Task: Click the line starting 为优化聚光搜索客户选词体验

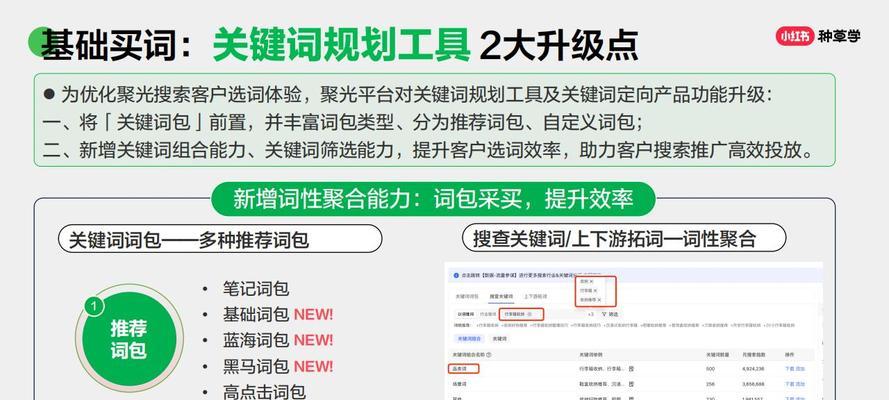Action: point(408,95)
